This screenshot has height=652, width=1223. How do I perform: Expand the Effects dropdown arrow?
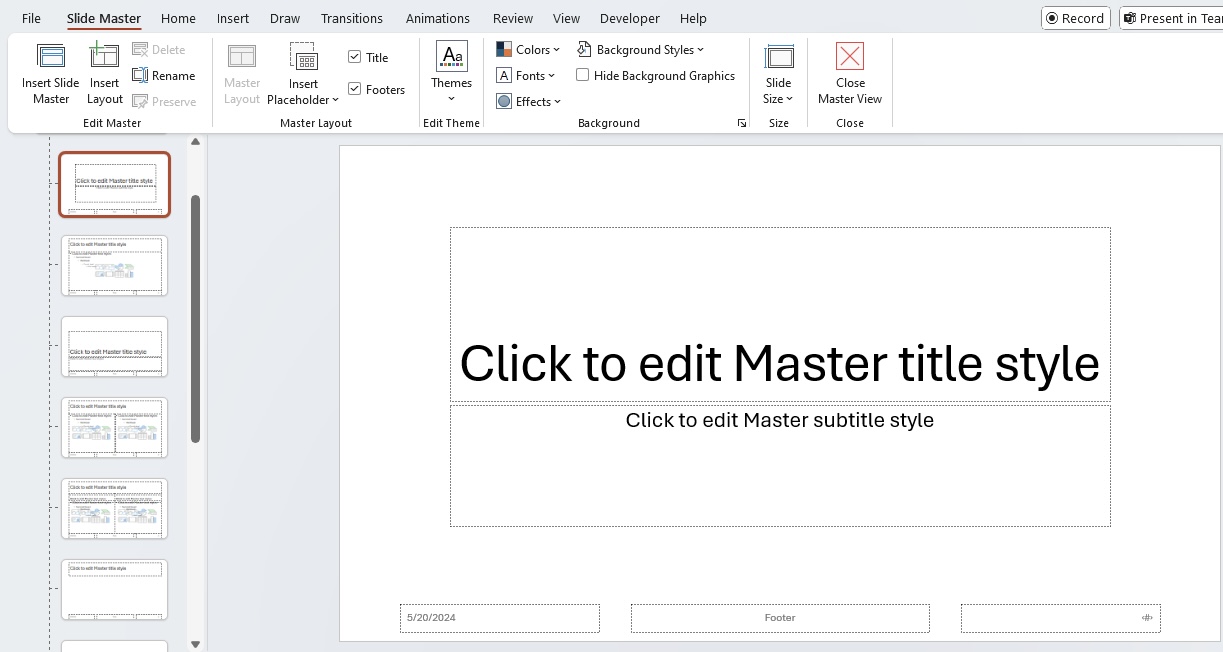pyautogui.click(x=557, y=102)
